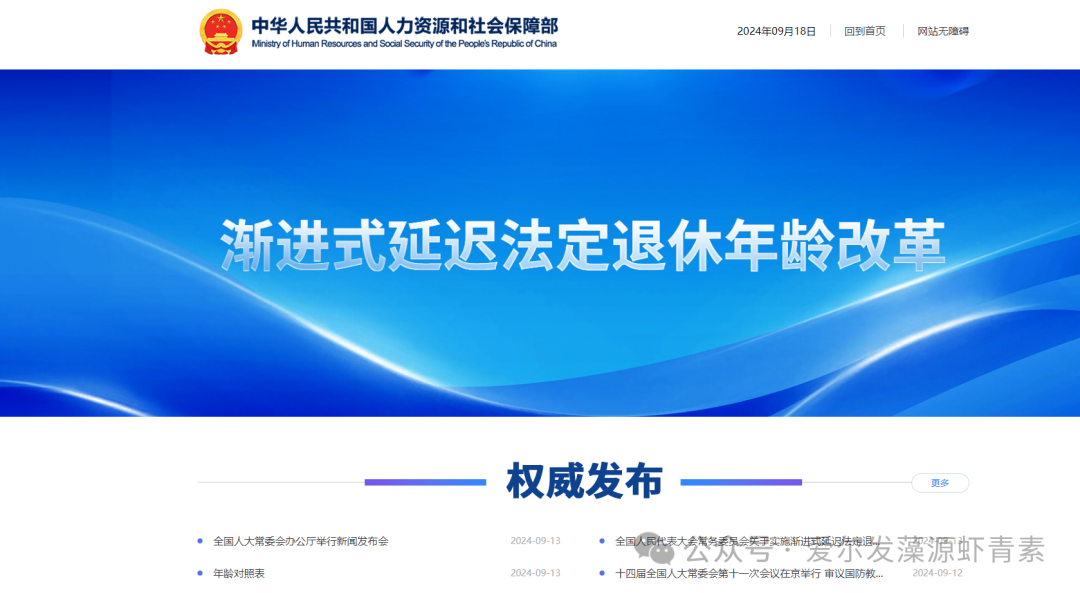Click the bullet before 全国人民代表大会常务委员会 item
Viewport: 1080px width, 593px height.
604,540
